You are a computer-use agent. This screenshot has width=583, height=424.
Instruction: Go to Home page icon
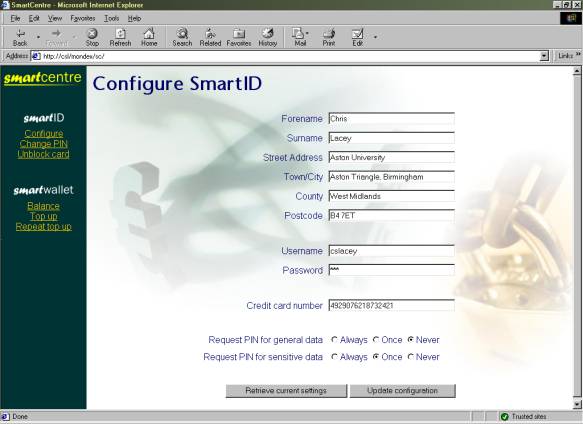point(149,37)
